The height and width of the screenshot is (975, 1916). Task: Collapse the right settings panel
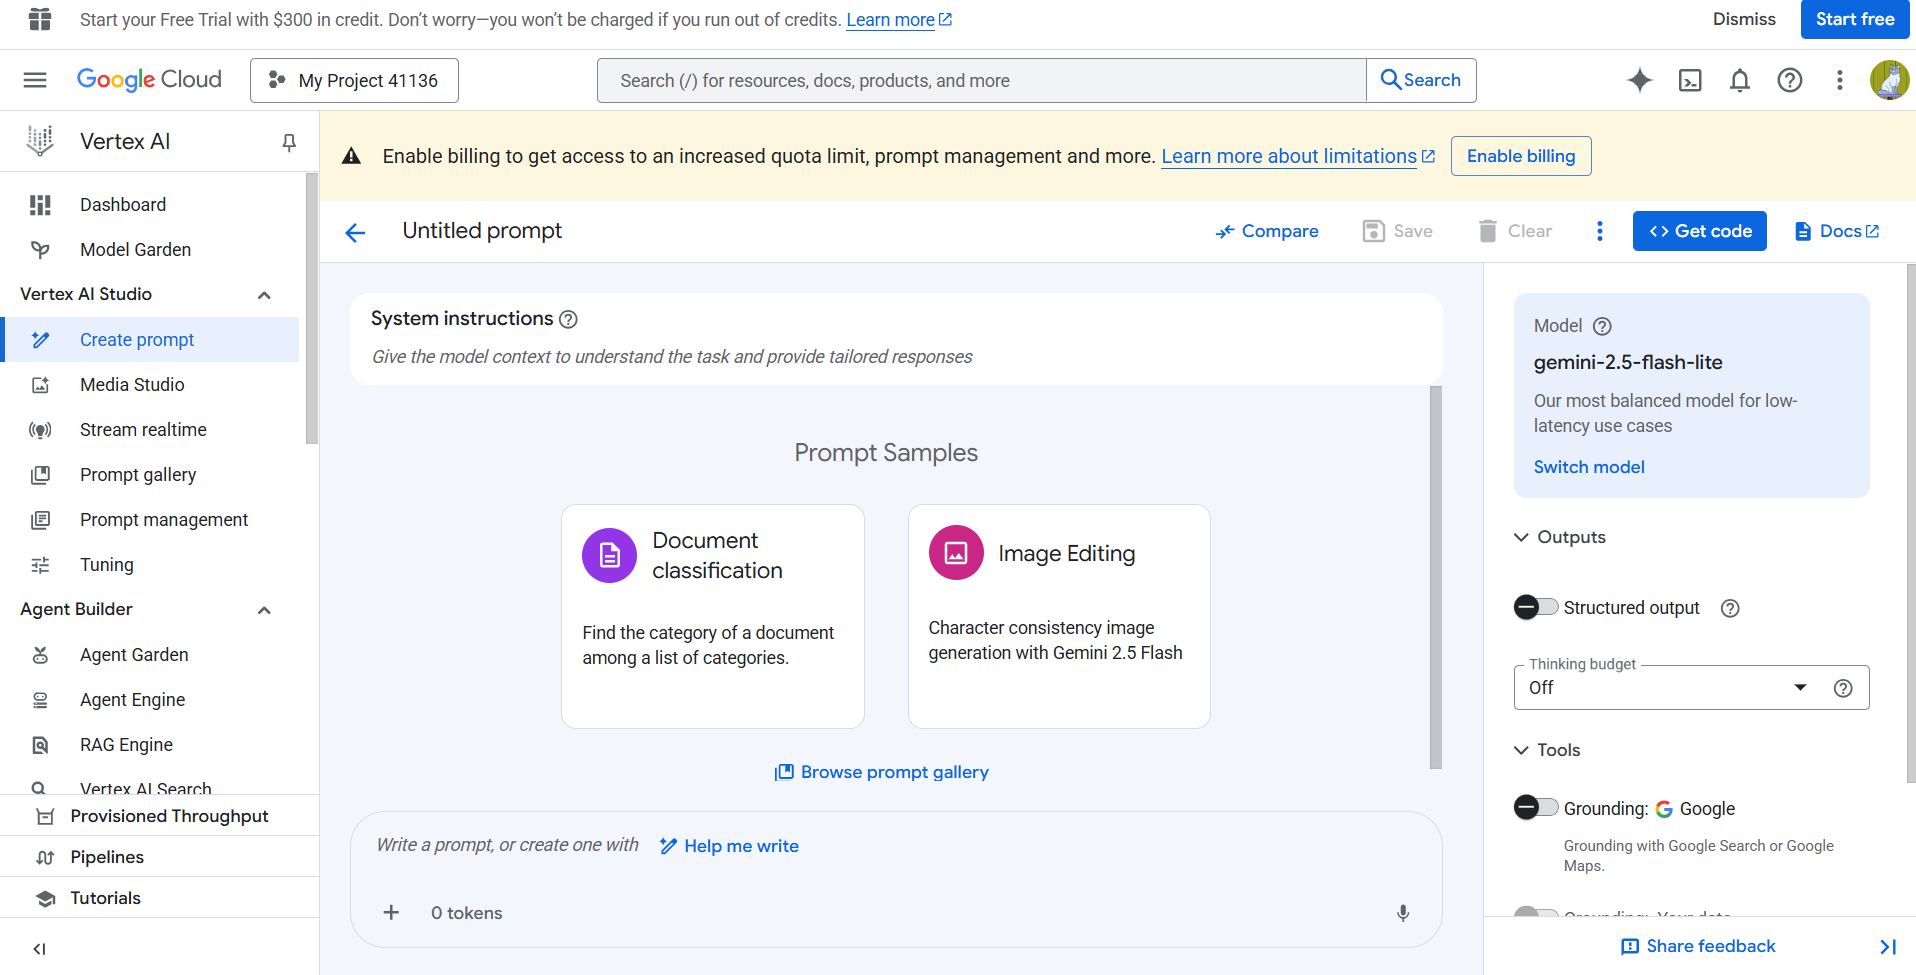[x=1888, y=947]
